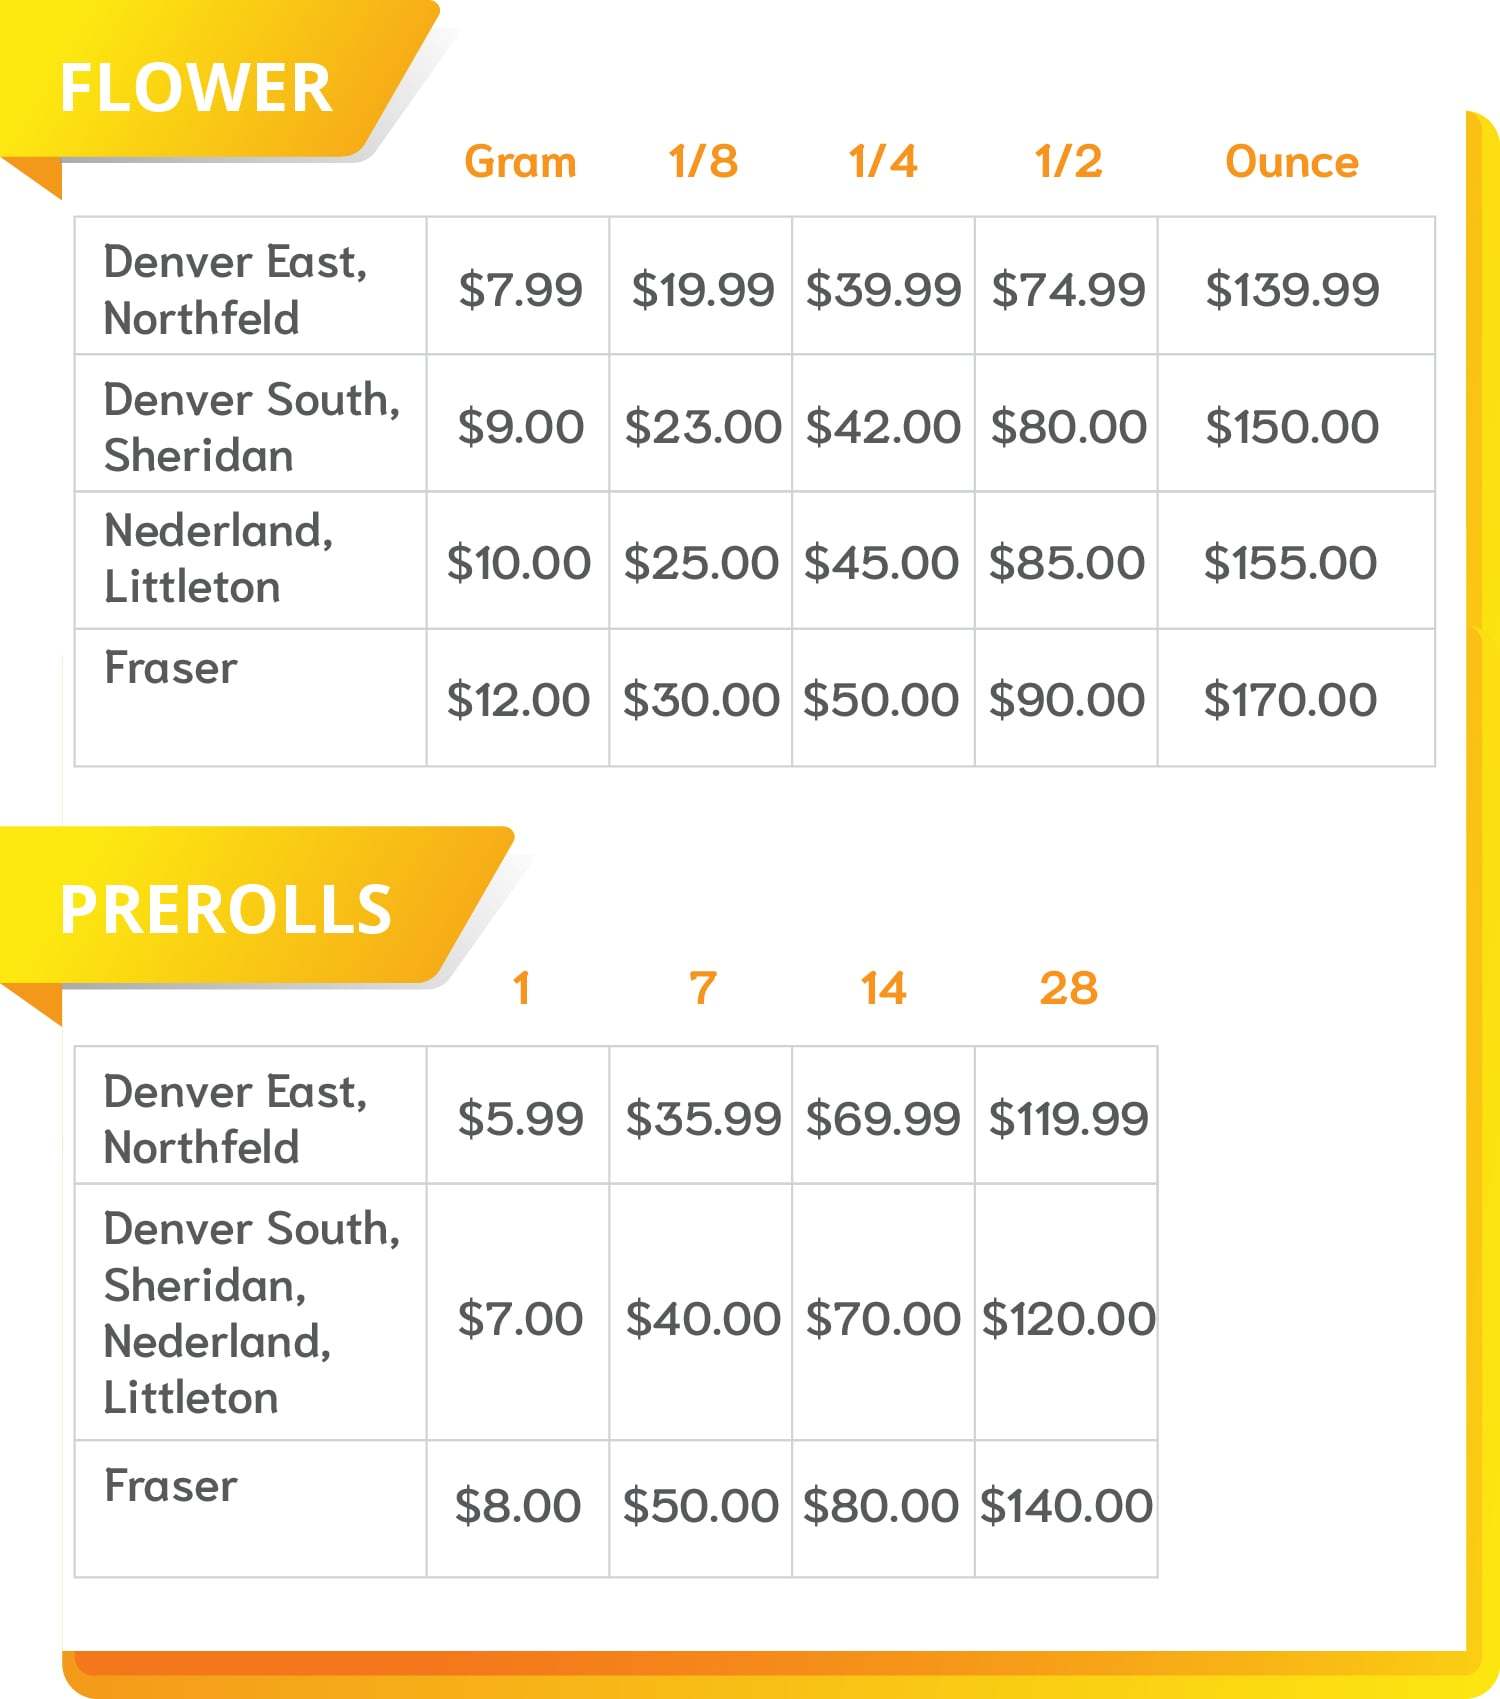
Task: Click the $5.99 single preroll price
Action: [x=520, y=1119]
